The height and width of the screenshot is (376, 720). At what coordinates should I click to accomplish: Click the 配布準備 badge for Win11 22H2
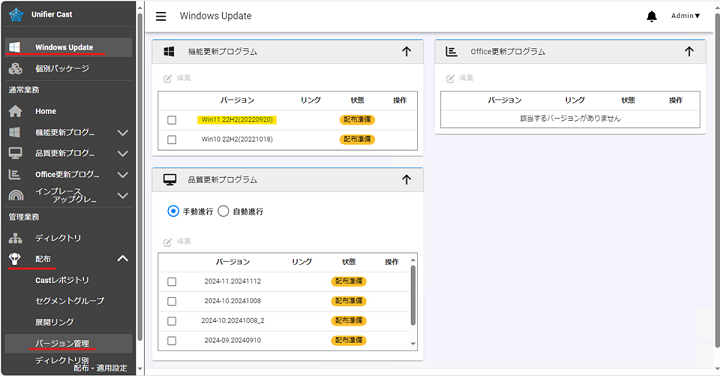(x=357, y=120)
